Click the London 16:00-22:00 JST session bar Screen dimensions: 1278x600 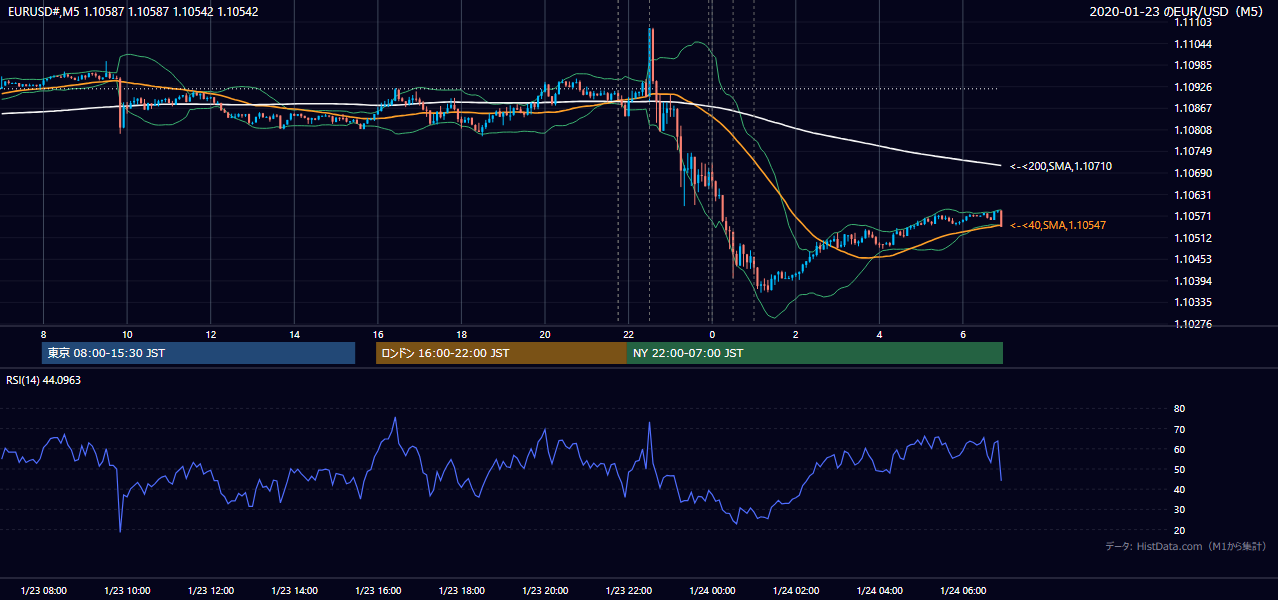point(501,353)
